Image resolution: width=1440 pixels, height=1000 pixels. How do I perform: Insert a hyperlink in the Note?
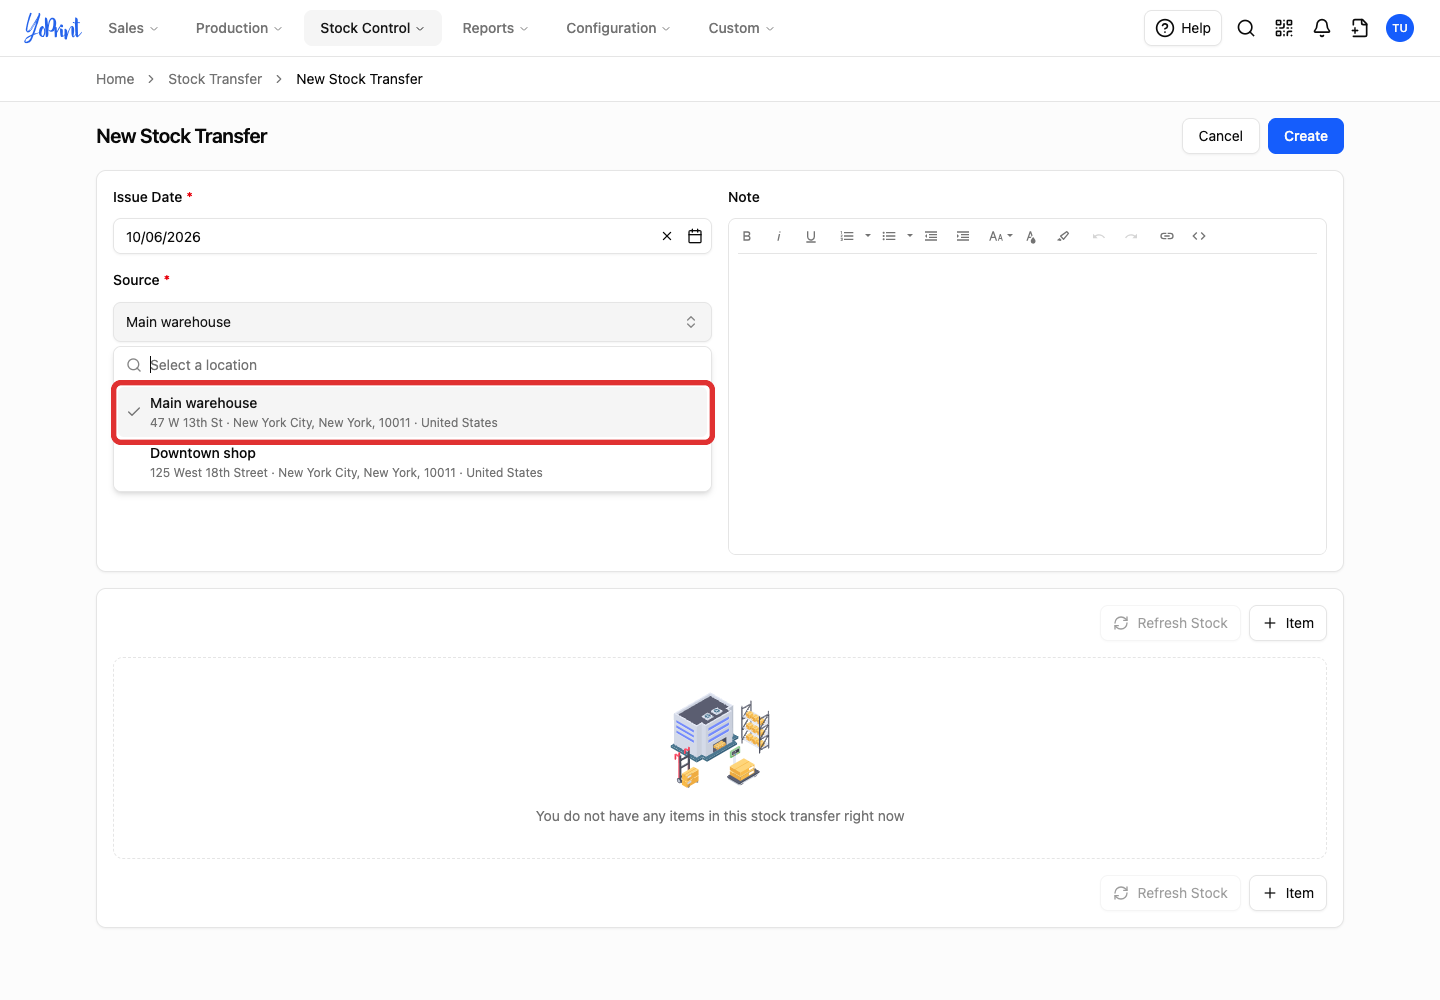pos(1167,236)
